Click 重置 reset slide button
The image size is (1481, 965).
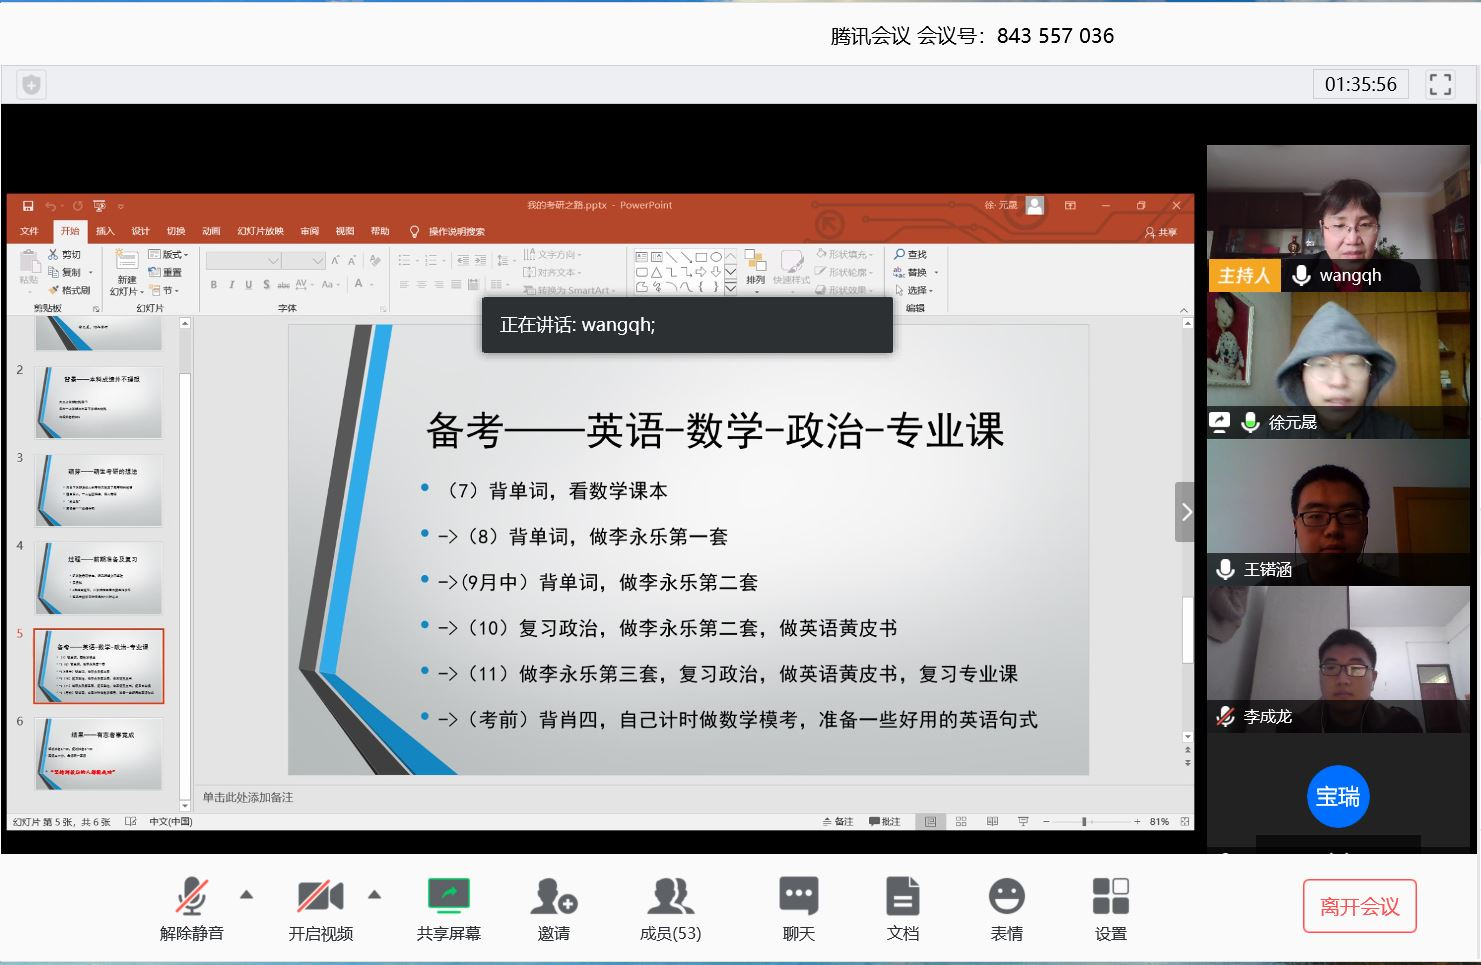(x=165, y=272)
